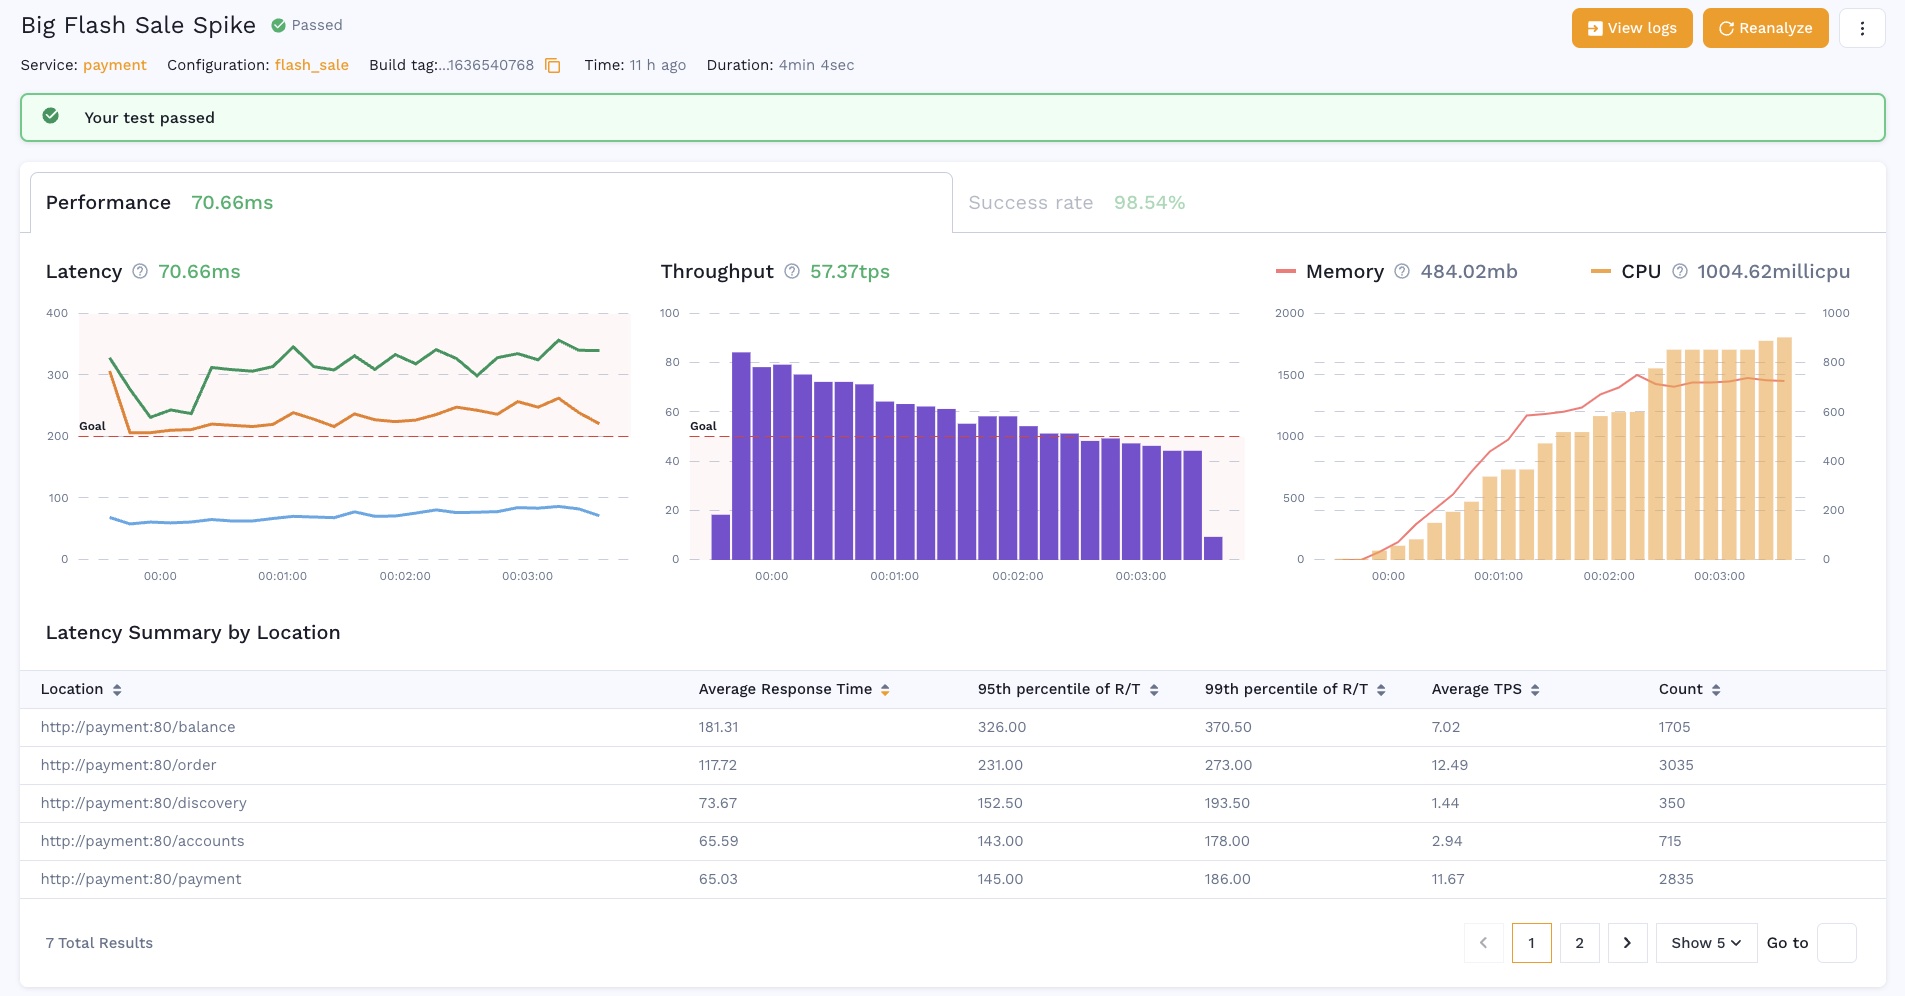
Task: Open the three-dot more options menu
Action: [1861, 28]
